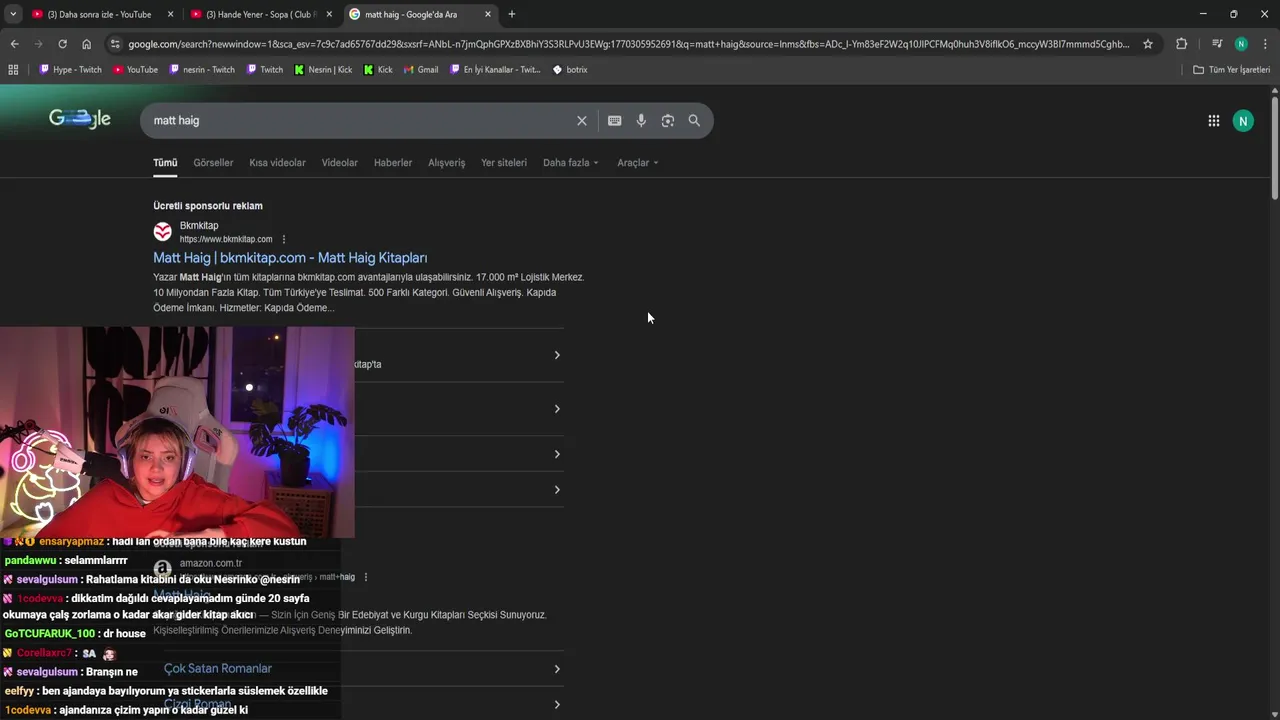Open the media control icon in toolbar

point(1217,44)
